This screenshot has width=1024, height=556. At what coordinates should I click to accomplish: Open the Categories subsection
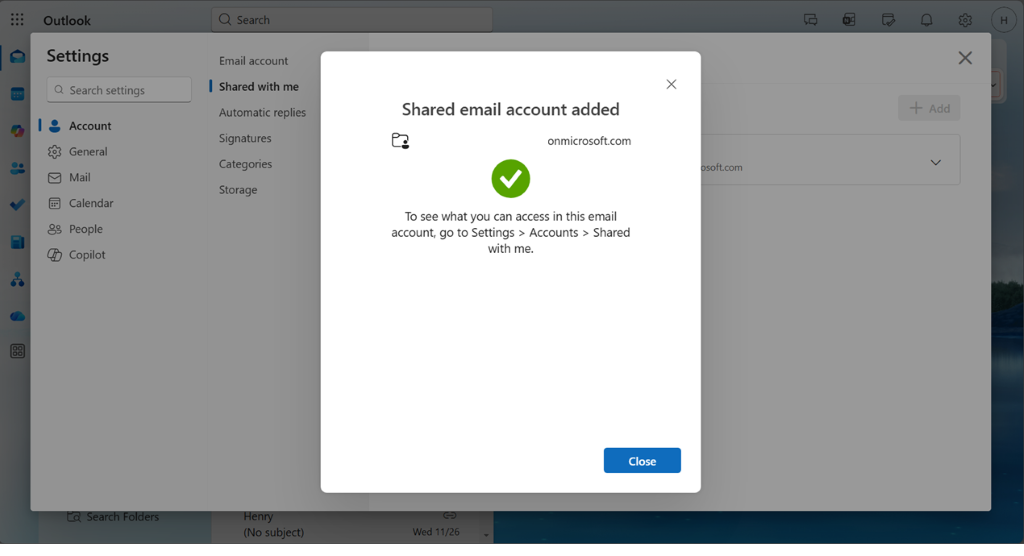point(246,164)
